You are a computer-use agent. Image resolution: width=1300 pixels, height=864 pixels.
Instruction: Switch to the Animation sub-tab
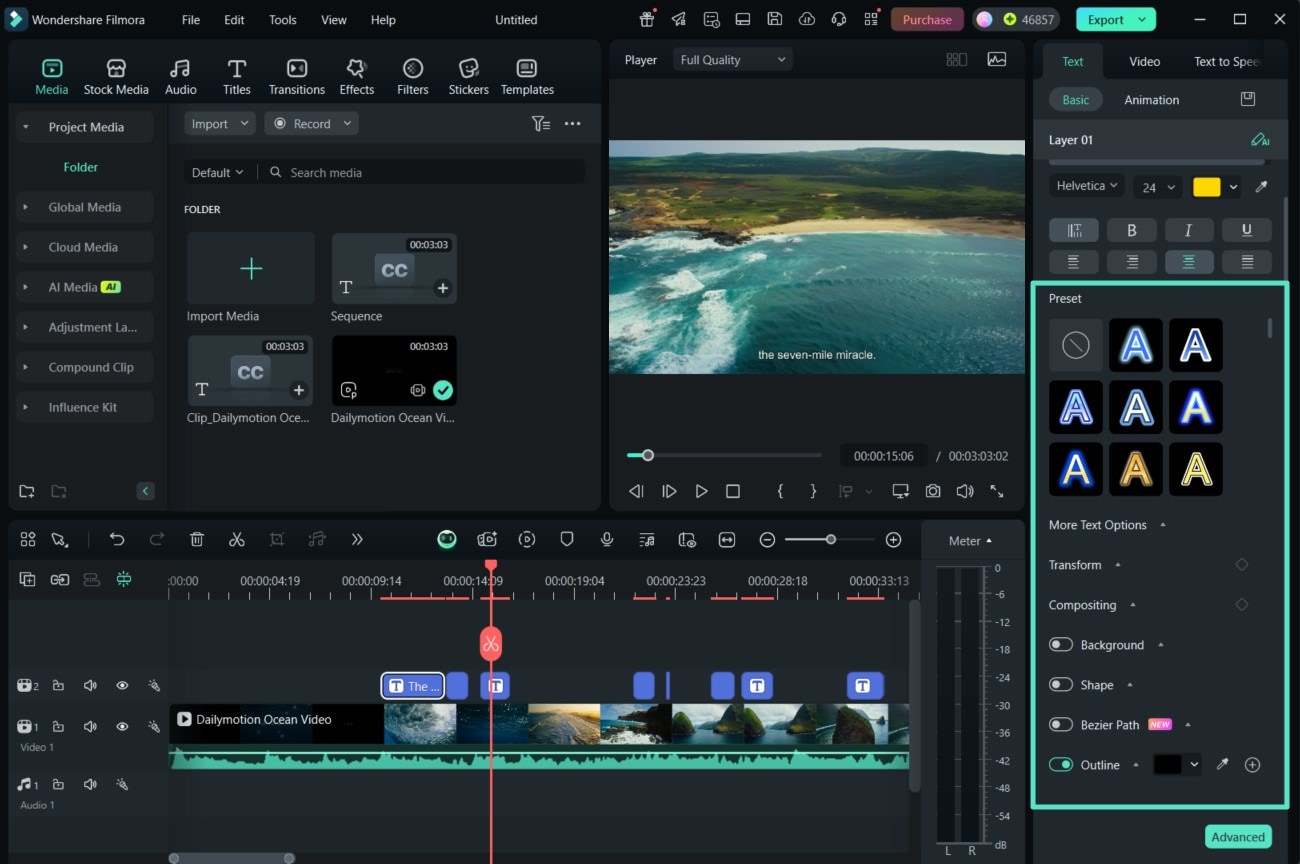point(1151,100)
